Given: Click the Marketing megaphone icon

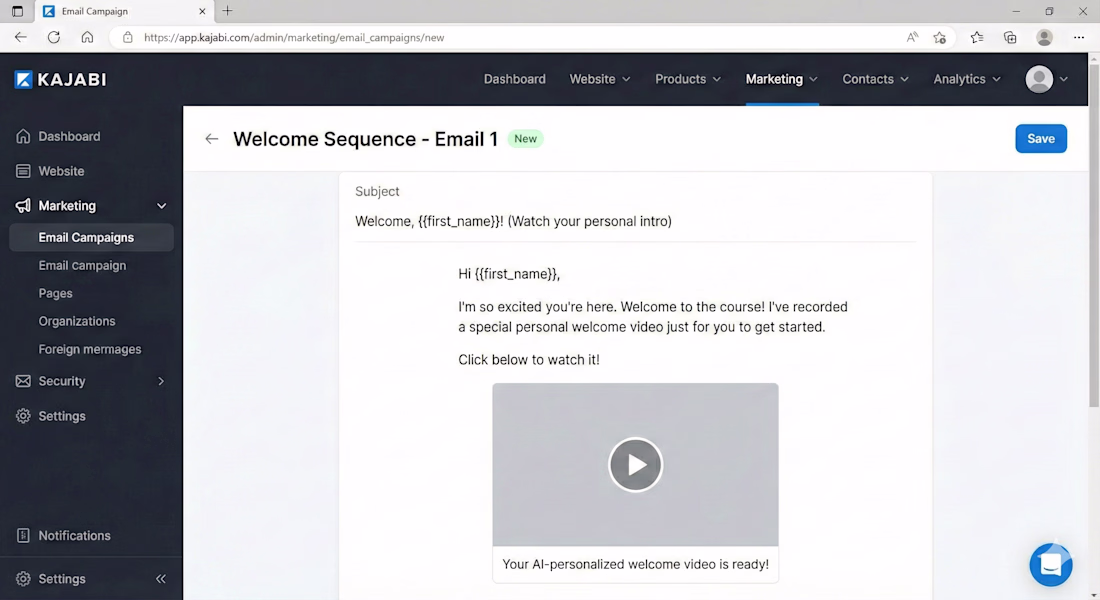Looking at the screenshot, I should (23, 206).
